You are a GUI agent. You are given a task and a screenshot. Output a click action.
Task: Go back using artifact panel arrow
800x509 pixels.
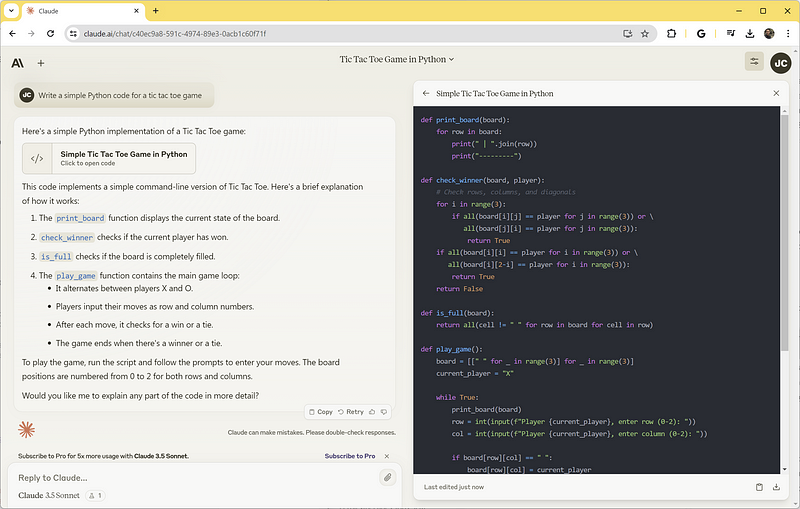pyautogui.click(x=426, y=93)
